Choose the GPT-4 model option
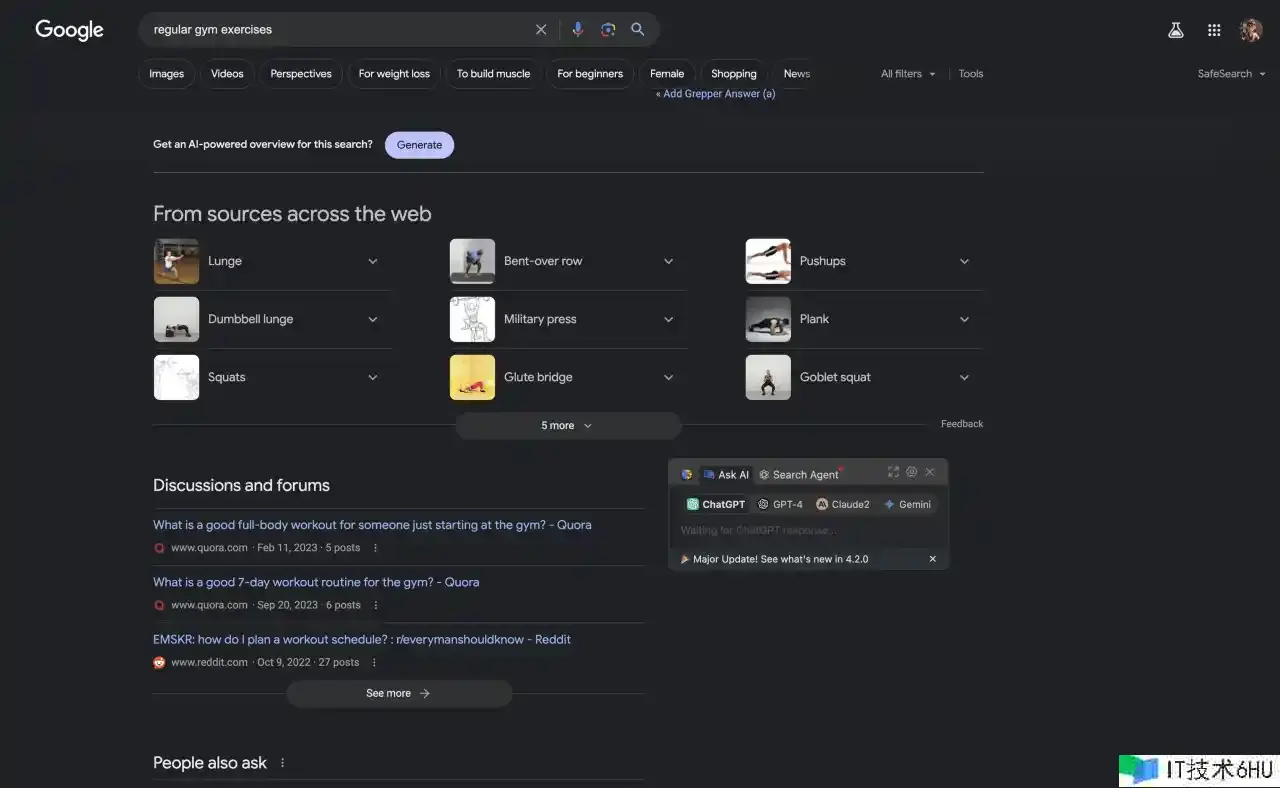Screen dimensions: 1280x788 [x=780, y=505]
